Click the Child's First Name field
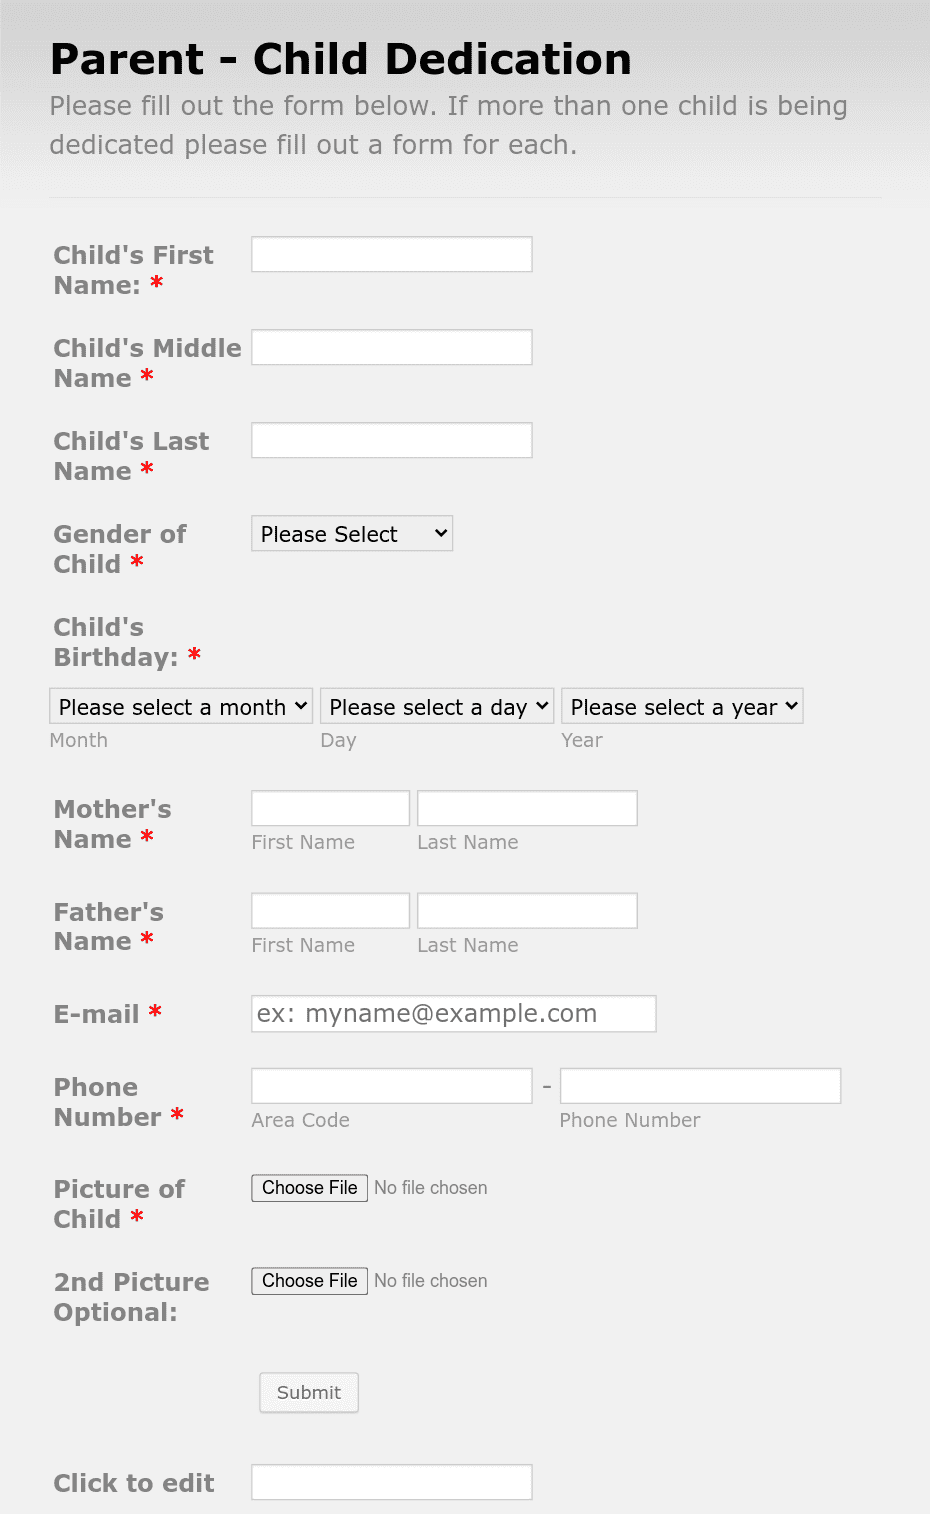Image resolution: width=930 pixels, height=1514 pixels. pyautogui.click(x=391, y=254)
